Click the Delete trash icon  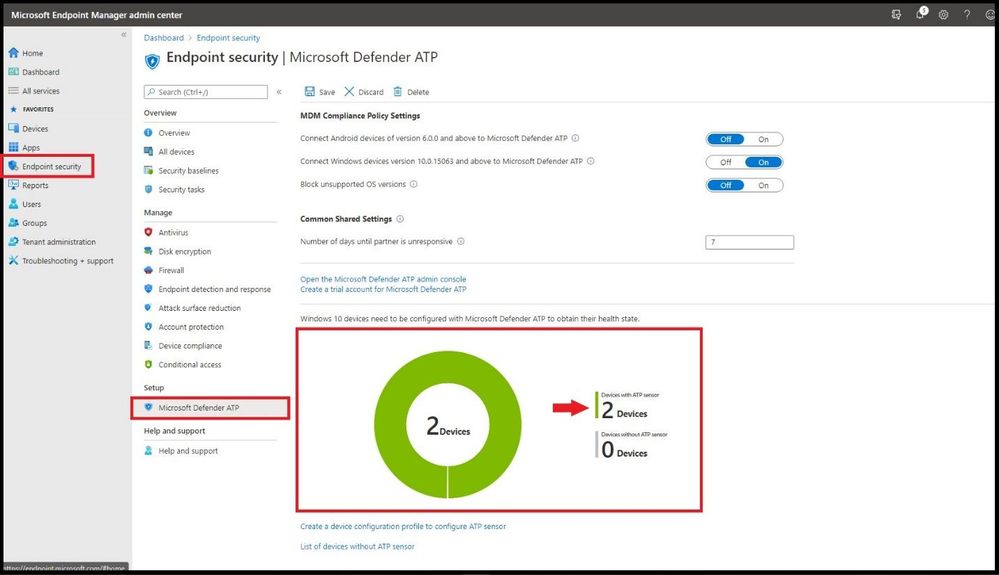pyautogui.click(x=398, y=92)
